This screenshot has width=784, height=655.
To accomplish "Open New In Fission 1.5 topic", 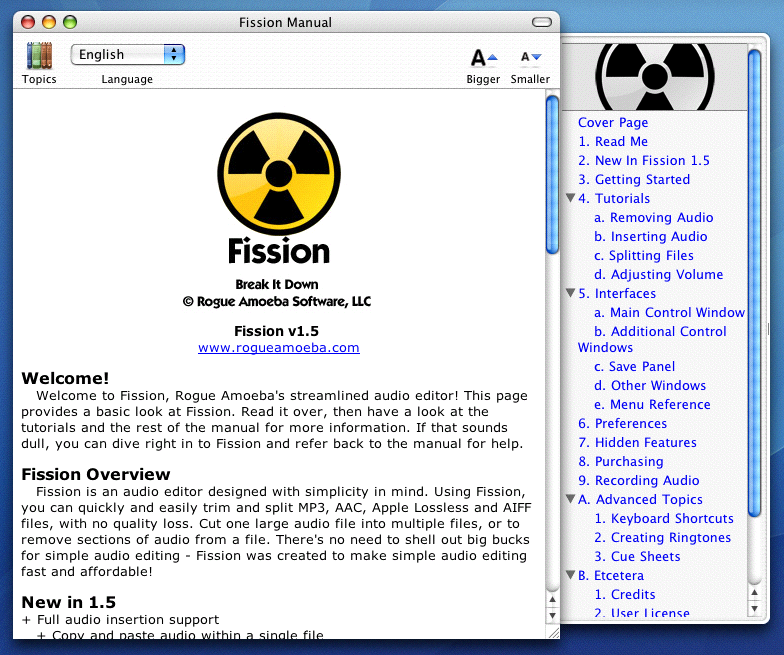I will [644, 160].
